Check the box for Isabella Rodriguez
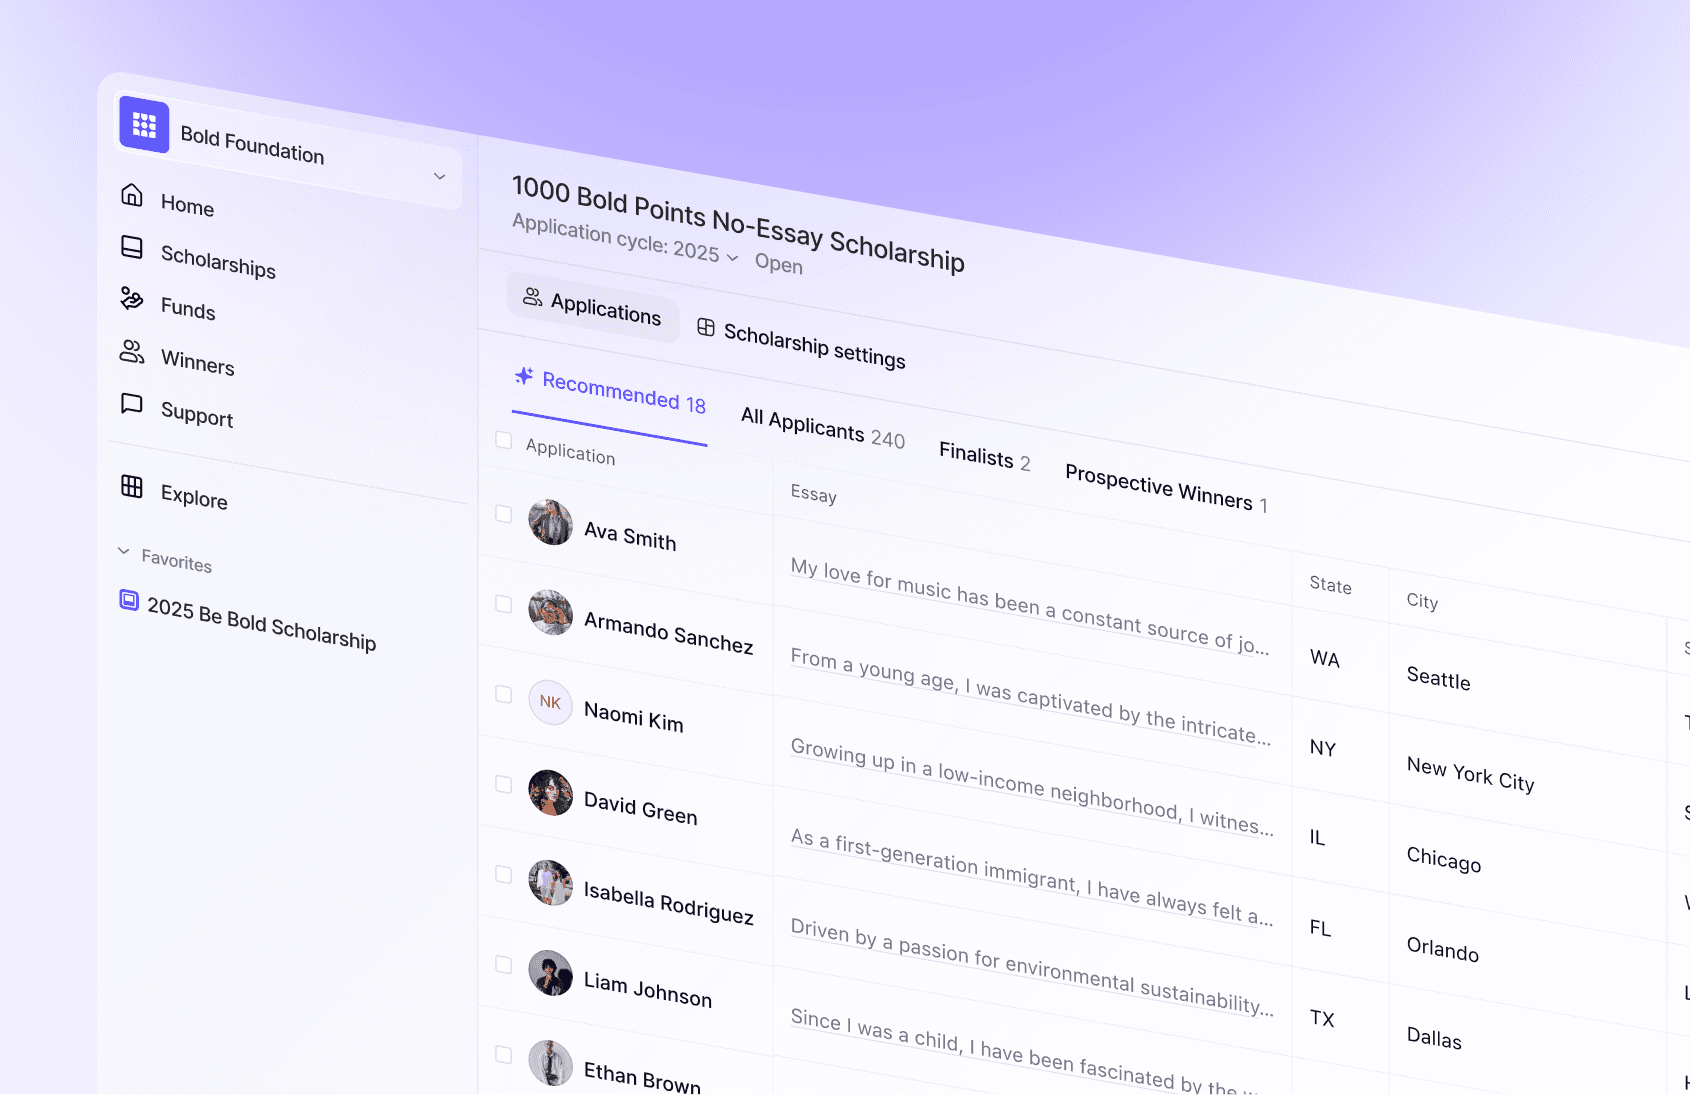Screen dimensions: 1690x1095 [x=504, y=874]
